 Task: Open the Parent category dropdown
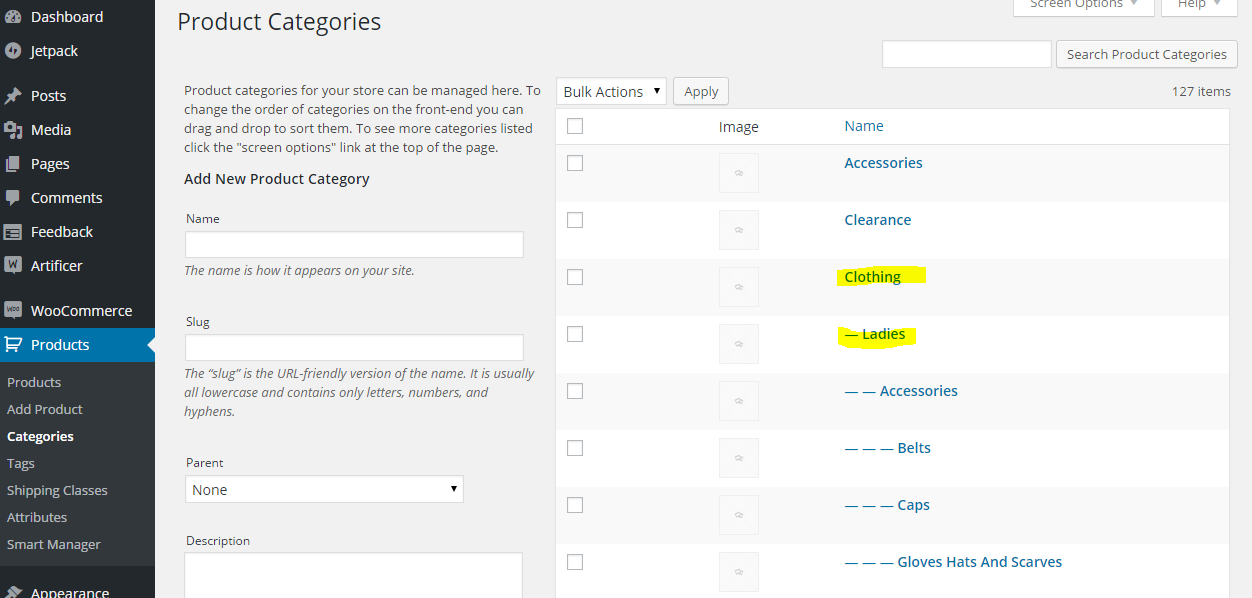point(324,490)
